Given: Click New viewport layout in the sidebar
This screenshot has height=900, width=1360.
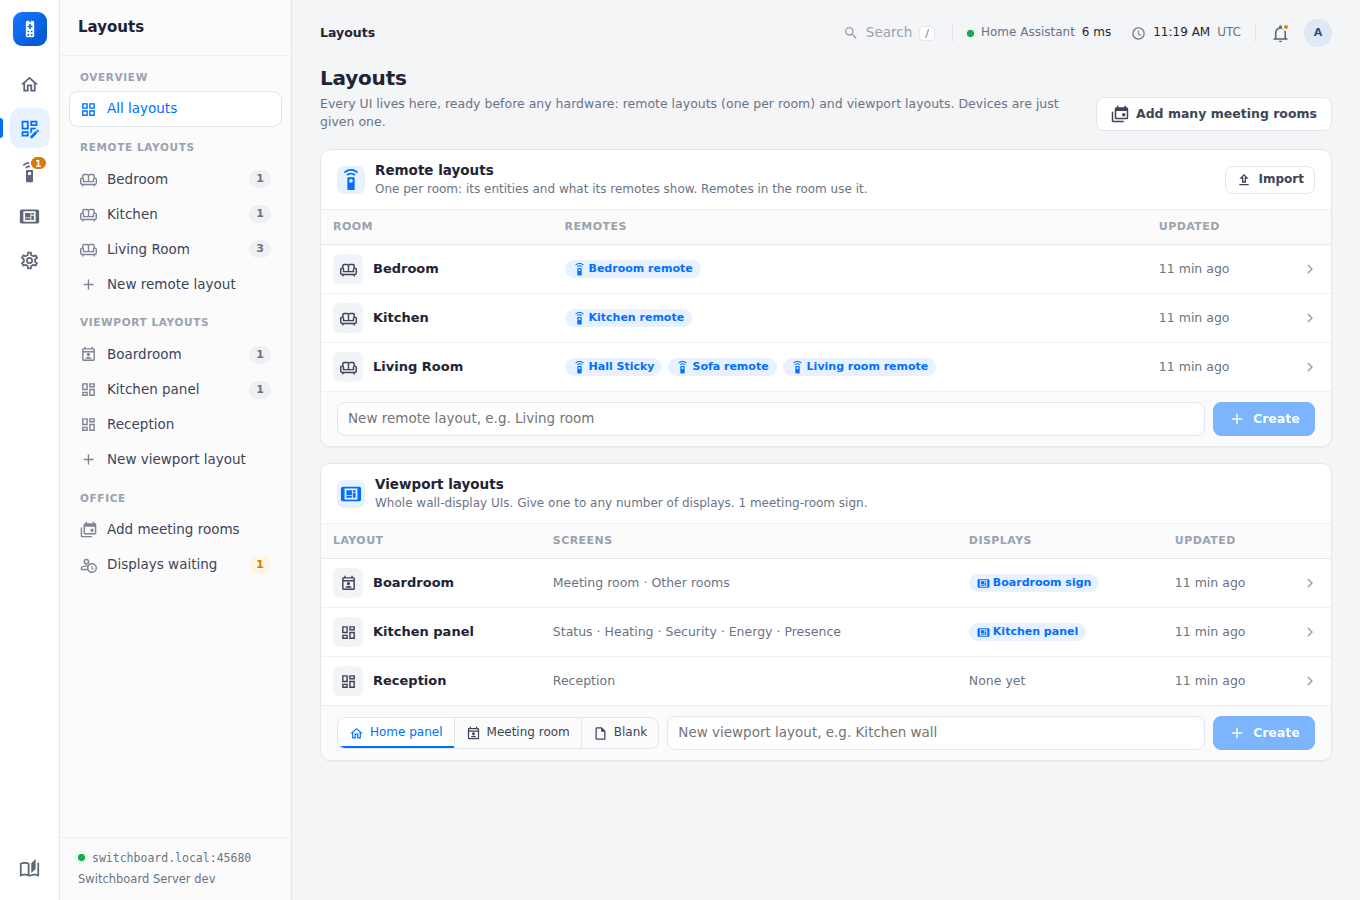Looking at the screenshot, I should 175,459.
